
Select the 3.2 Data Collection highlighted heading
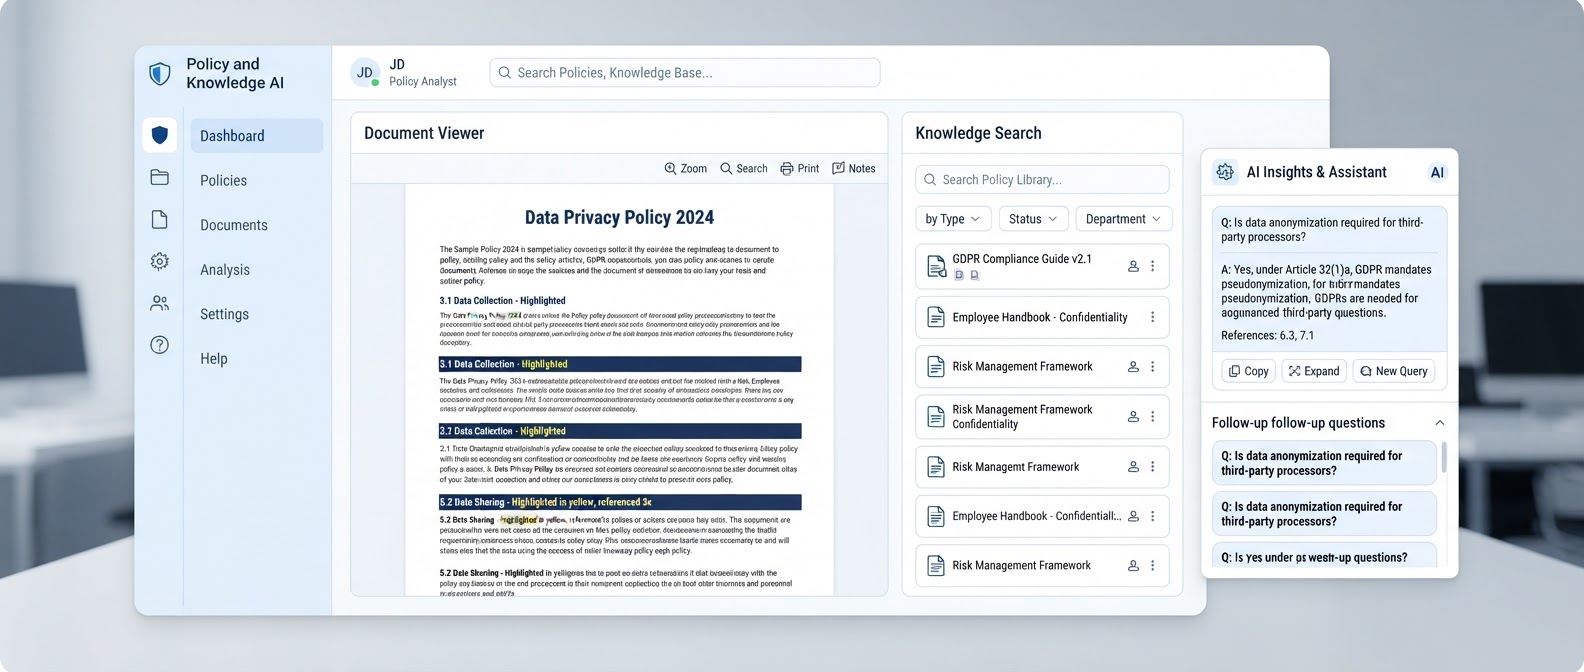click(620, 431)
